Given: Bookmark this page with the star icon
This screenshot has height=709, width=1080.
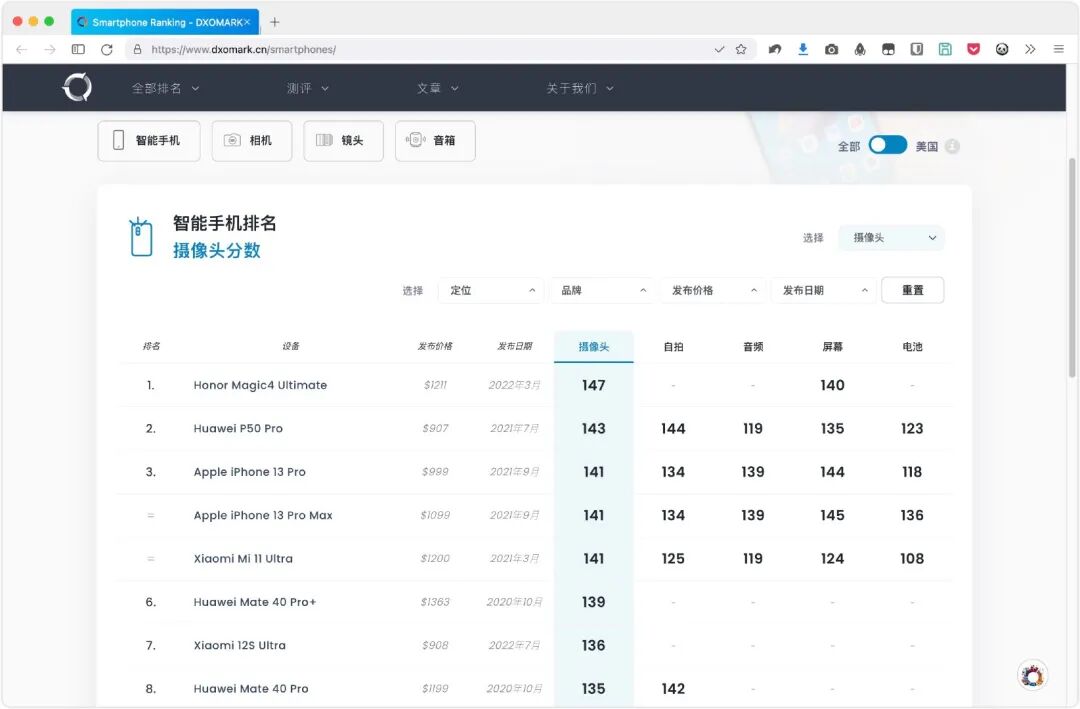Looking at the screenshot, I should [x=741, y=50].
